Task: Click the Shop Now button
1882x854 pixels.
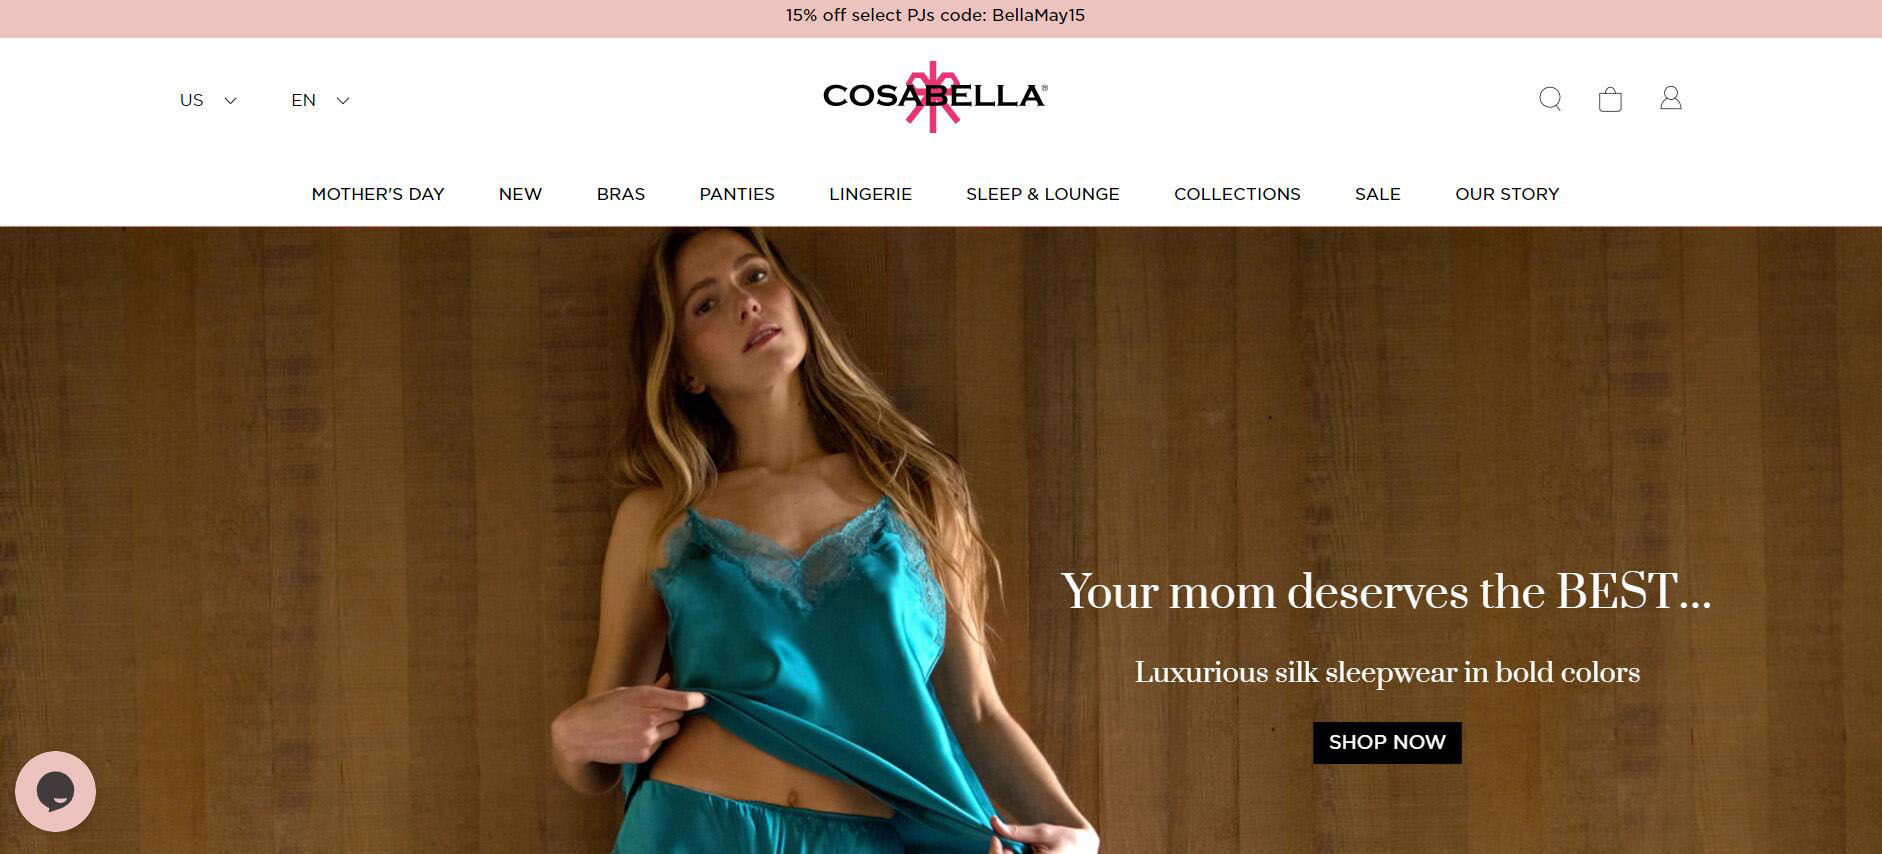Action: [x=1387, y=742]
